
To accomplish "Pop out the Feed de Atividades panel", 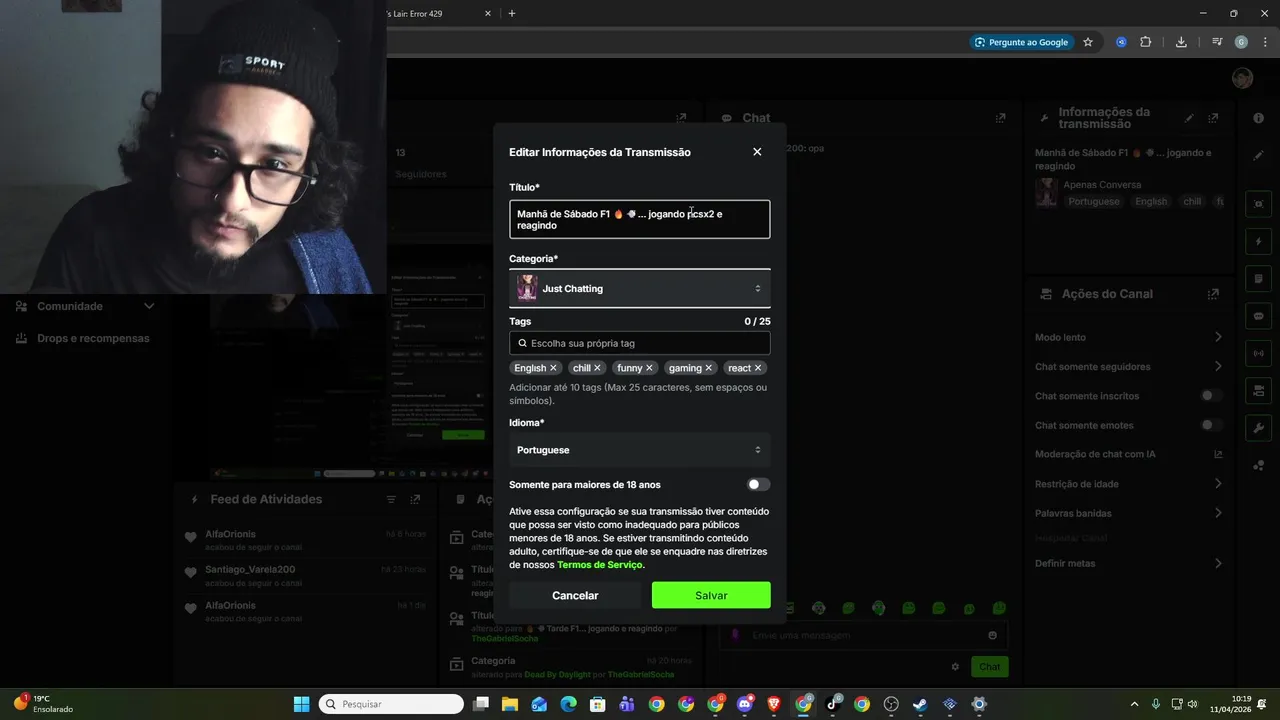I will pyautogui.click(x=415, y=499).
